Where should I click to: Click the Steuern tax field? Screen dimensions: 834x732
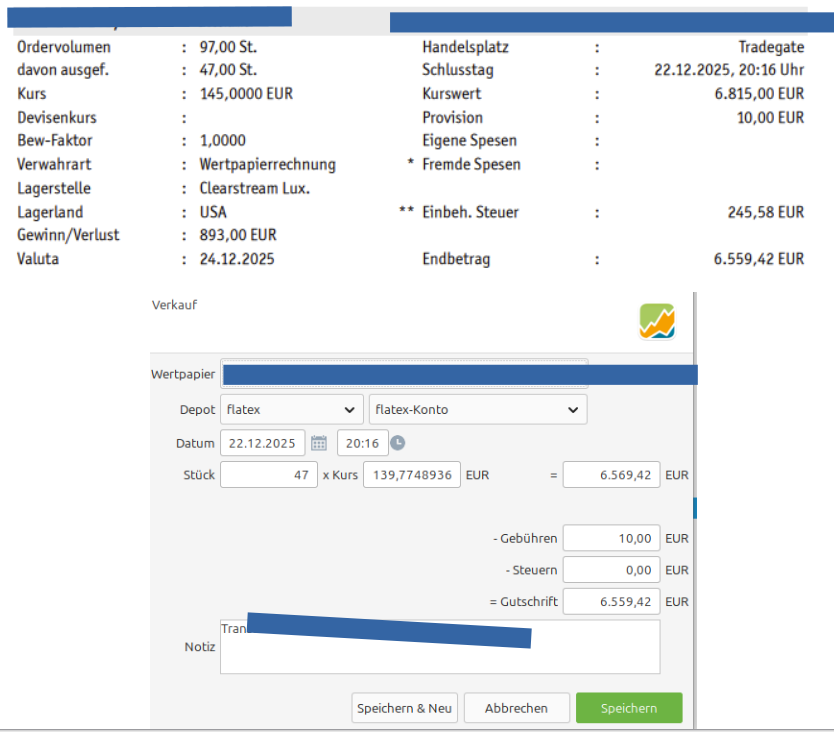(610, 570)
